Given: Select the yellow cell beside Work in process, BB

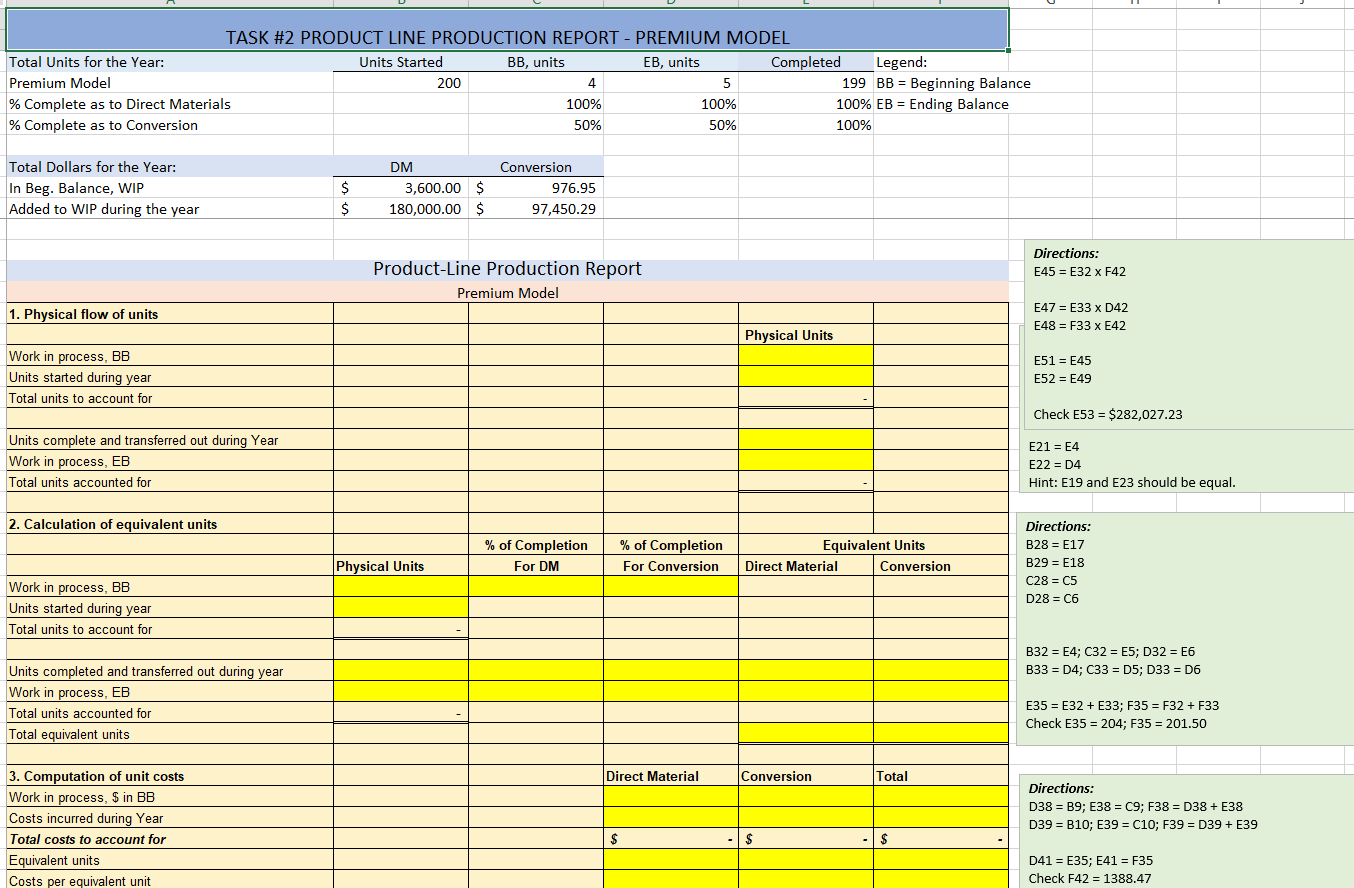Looking at the screenshot, I should coord(805,356).
